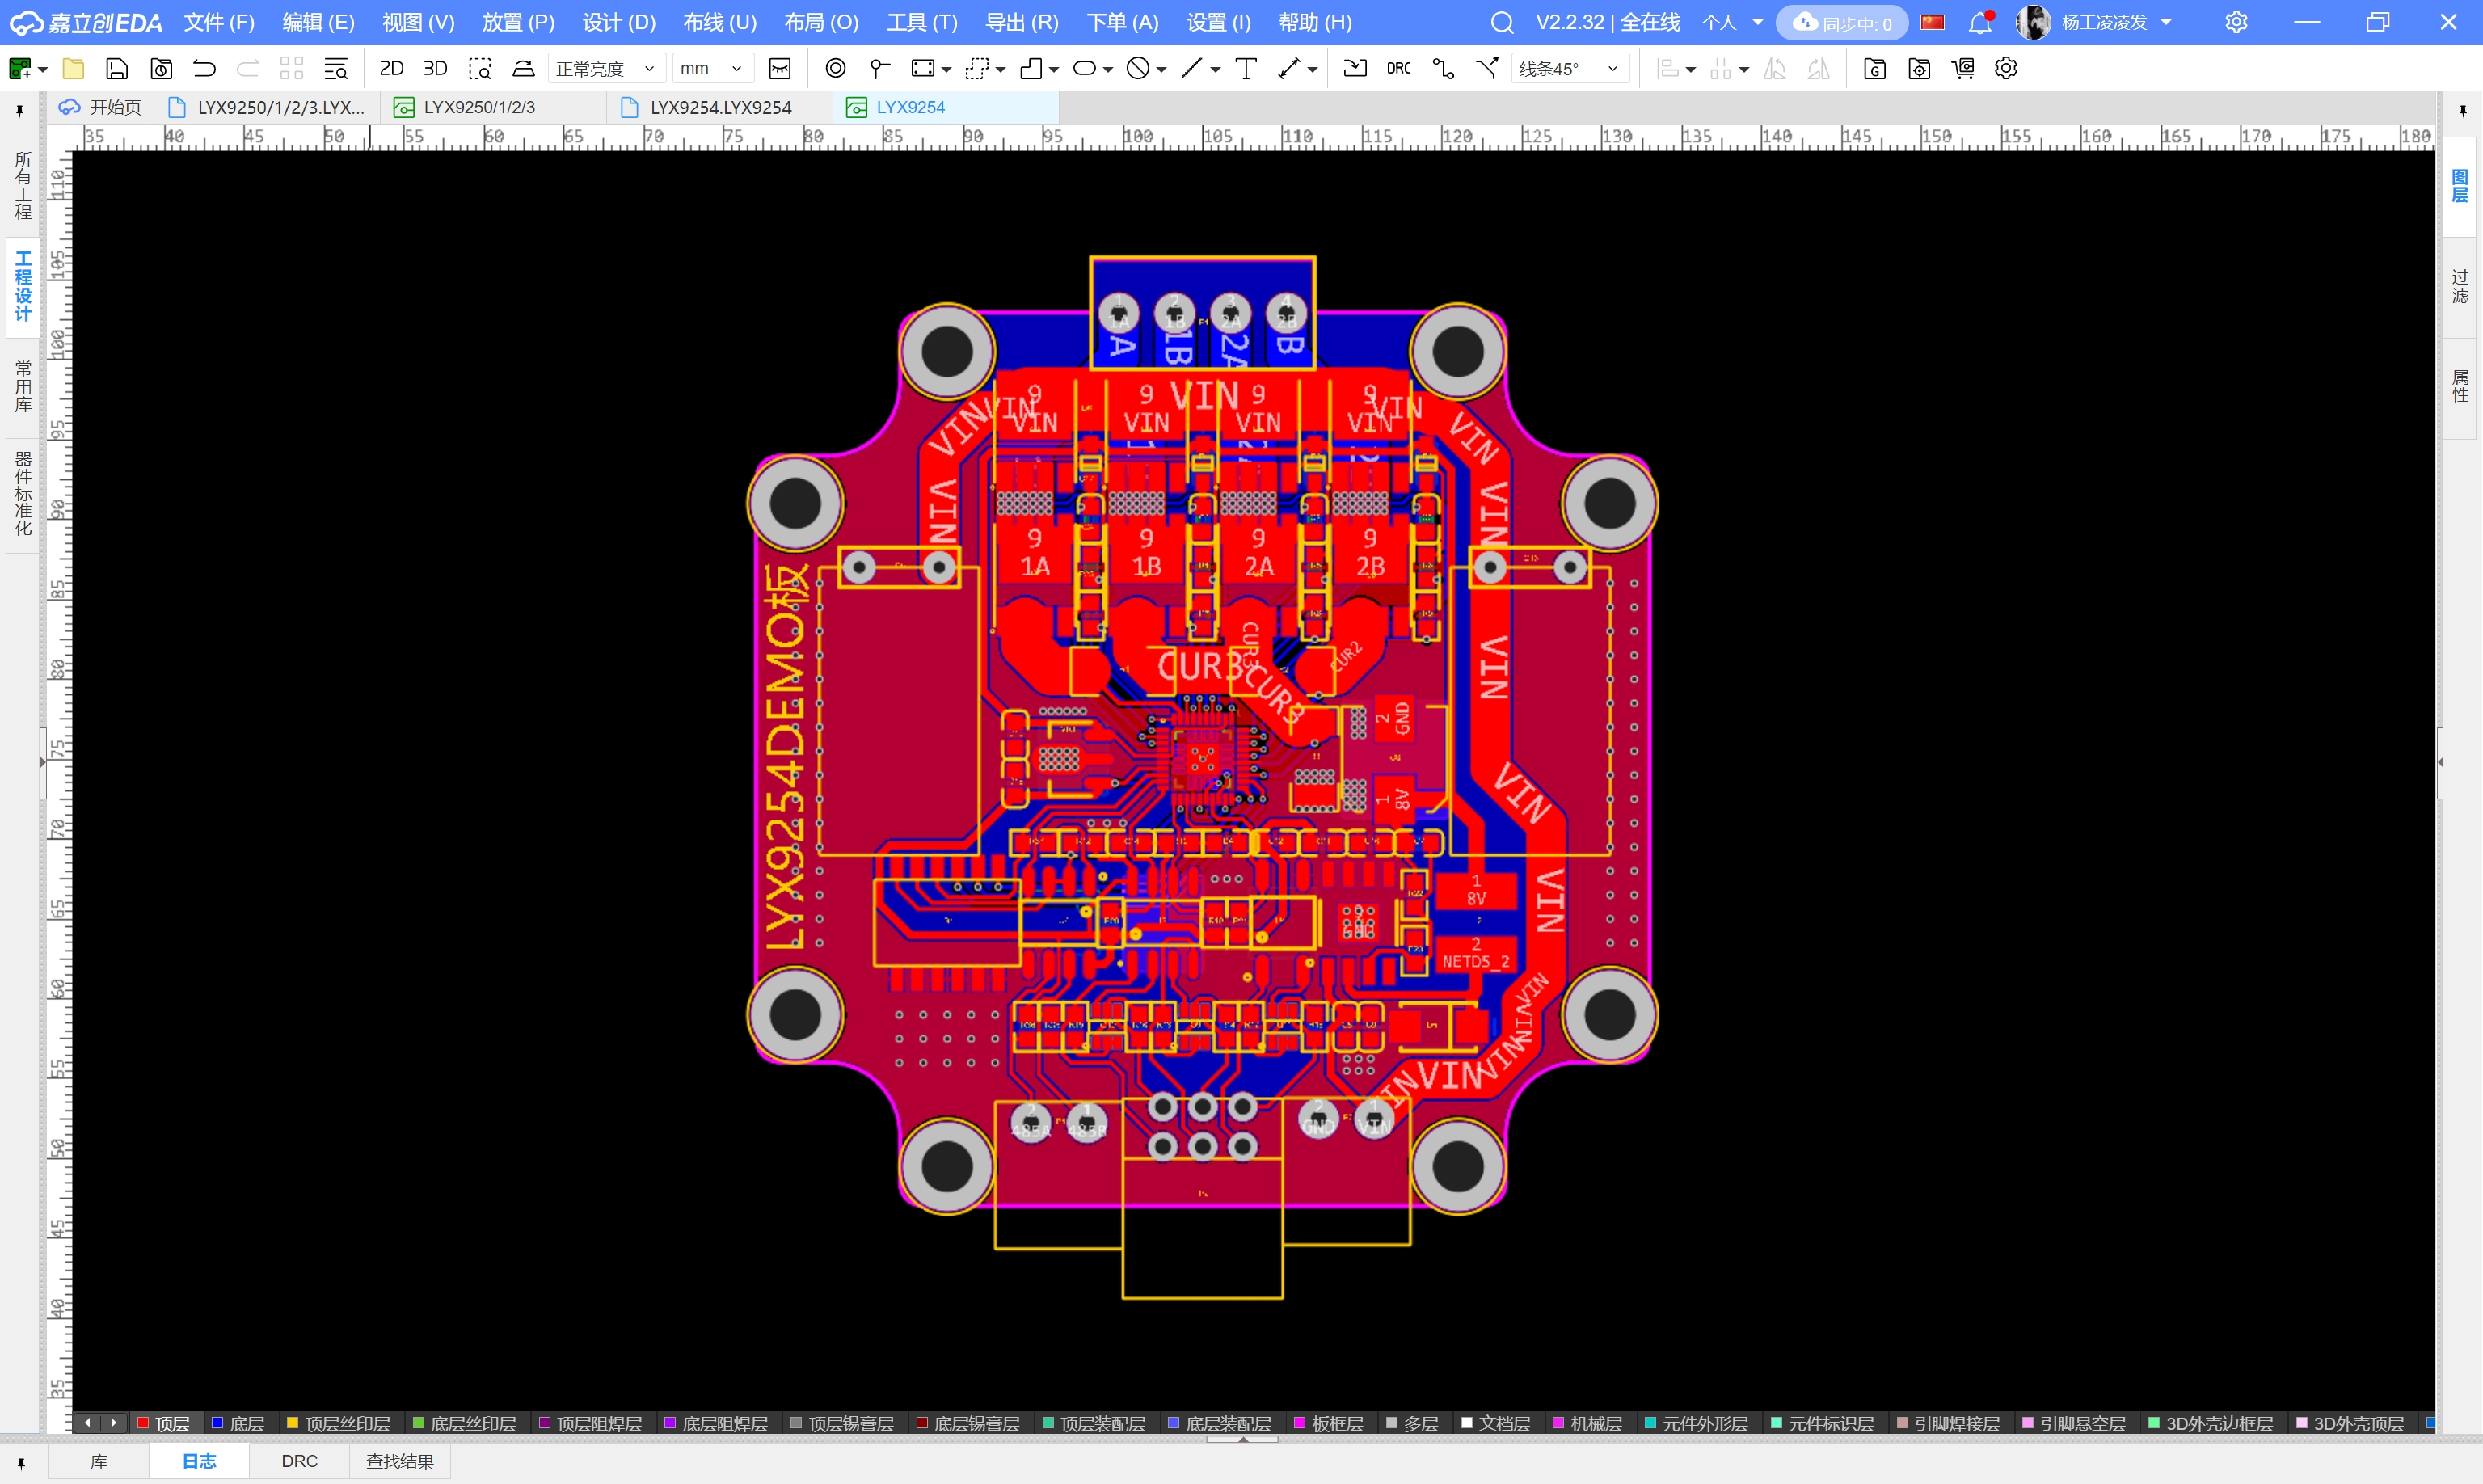
Task: Open the 导出 (R) menu
Action: point(1021,22)
